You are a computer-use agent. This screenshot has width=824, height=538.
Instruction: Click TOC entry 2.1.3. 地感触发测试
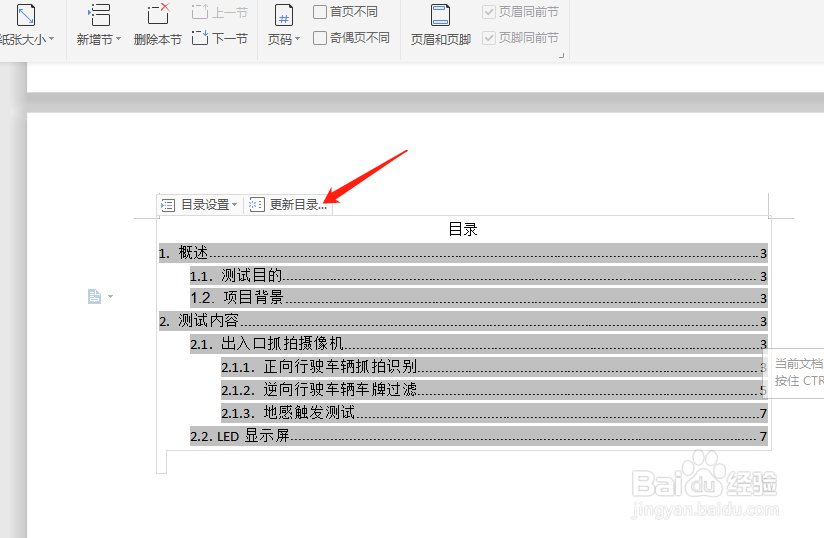coord(494,413)
